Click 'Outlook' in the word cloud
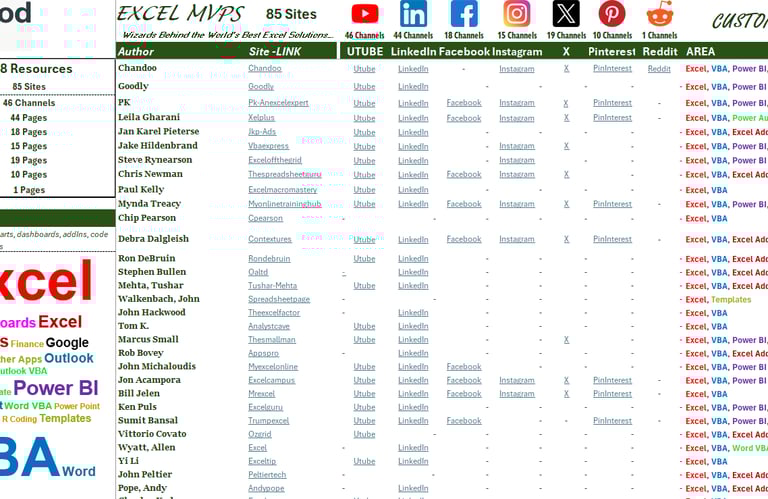This screenshot has width=768, height=499. (69, 358)
